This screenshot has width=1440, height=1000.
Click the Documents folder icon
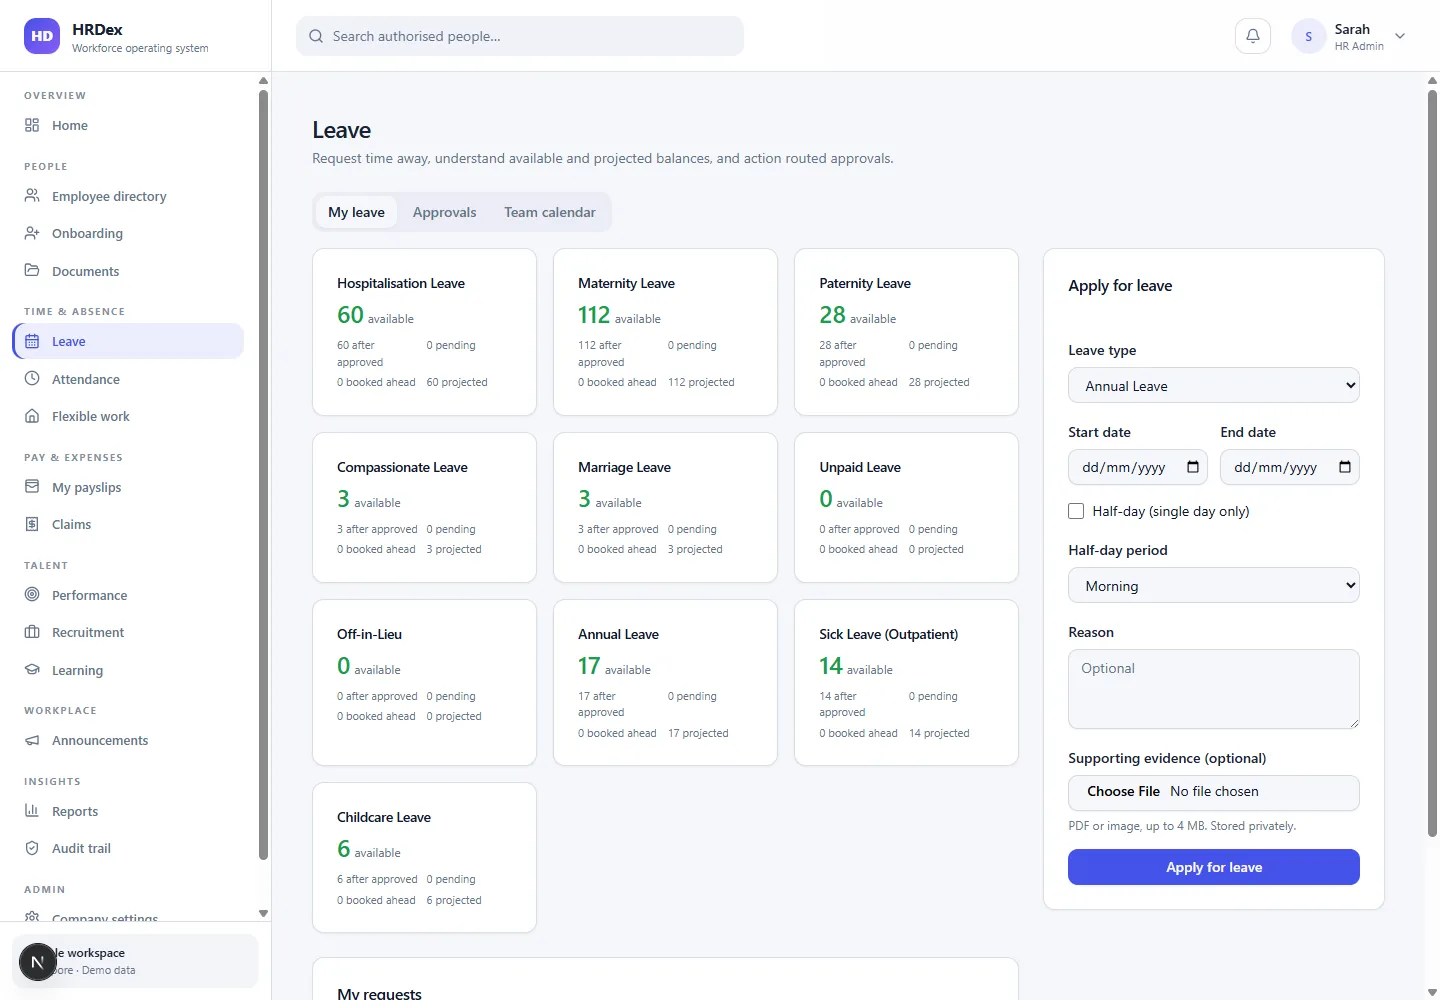pos(32,271)
